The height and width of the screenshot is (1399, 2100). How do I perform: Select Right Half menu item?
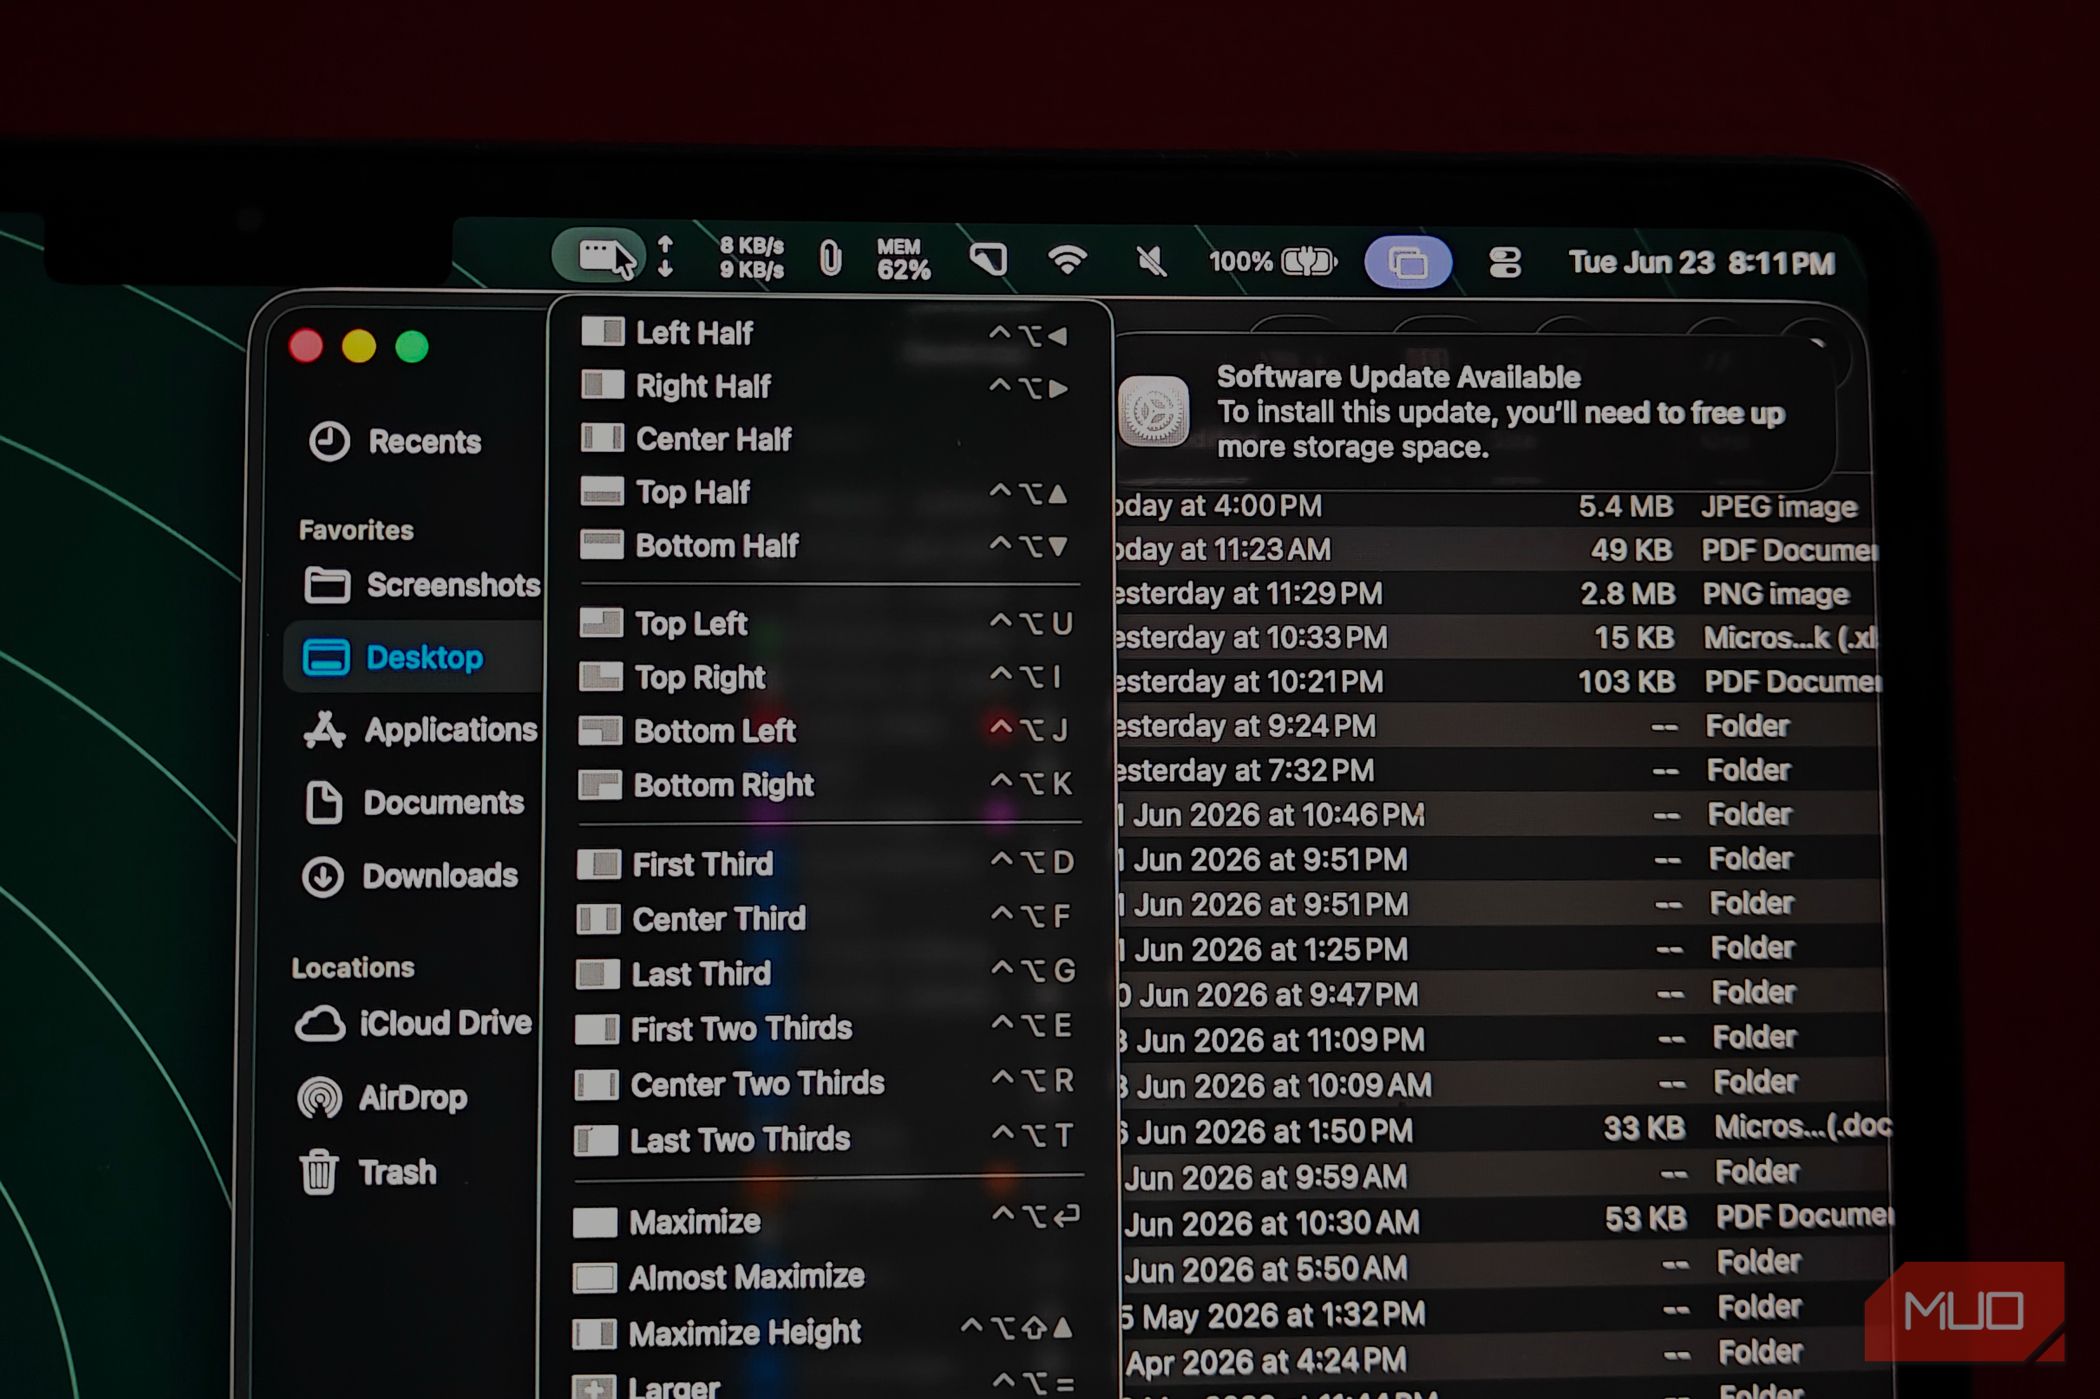click(825, 386)
